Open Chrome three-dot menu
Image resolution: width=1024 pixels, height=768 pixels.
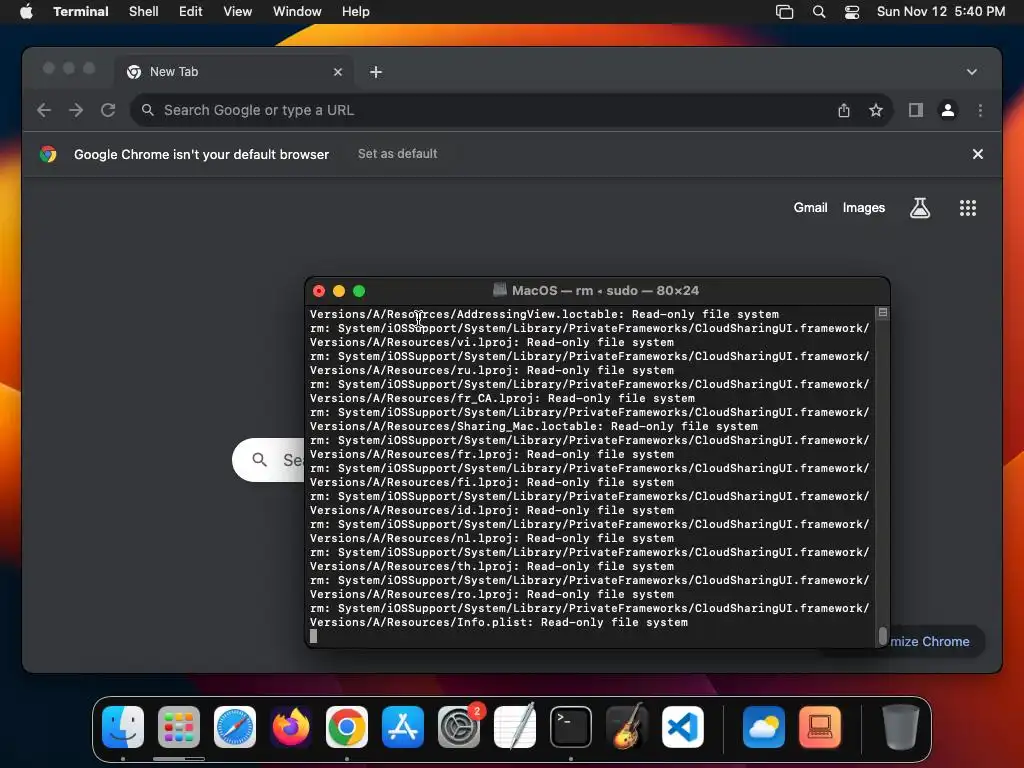(980, 110)
